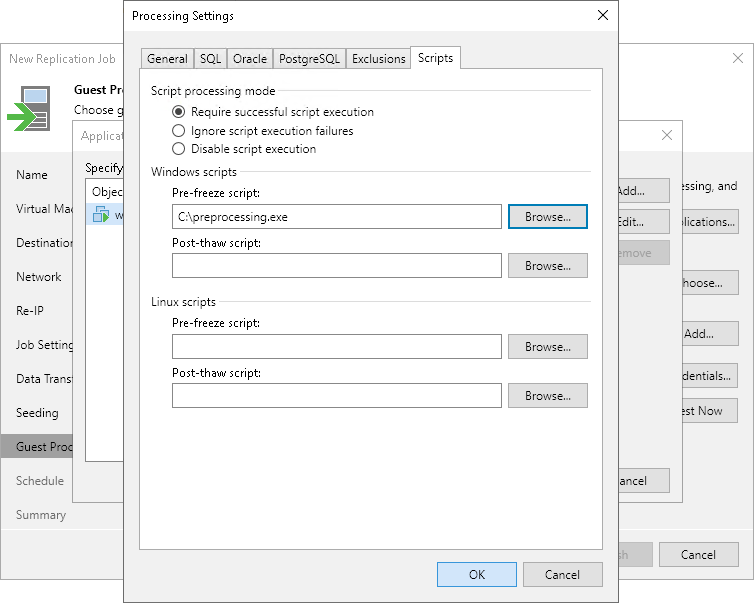Browse for Windows post-thaw script

(x=548, y=266)
